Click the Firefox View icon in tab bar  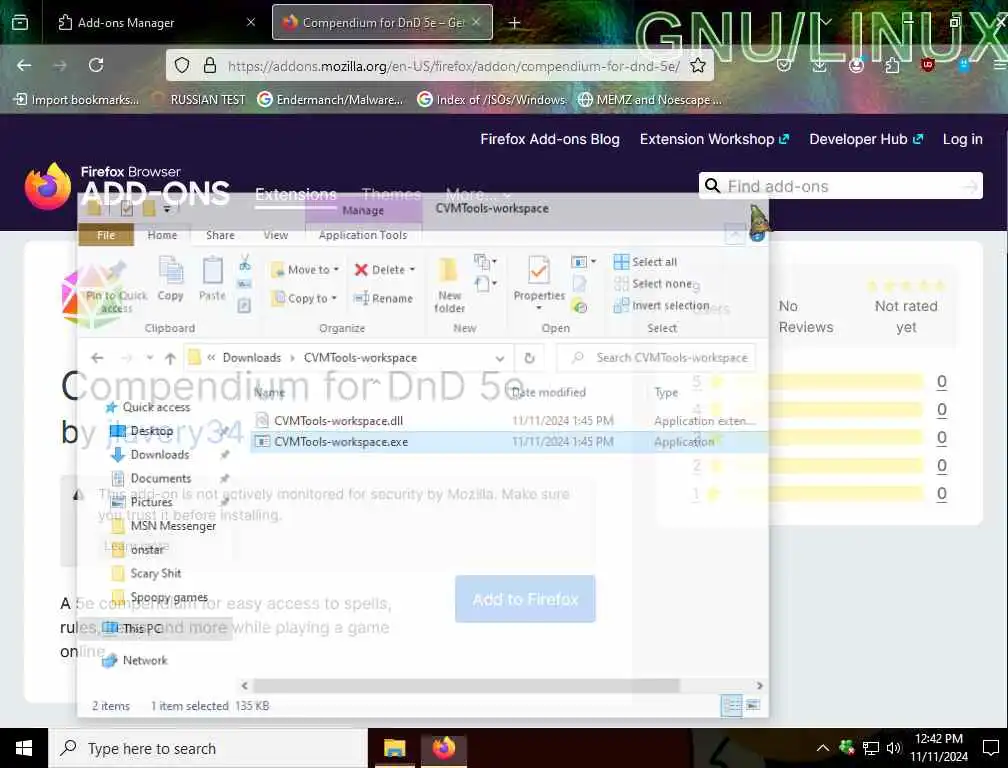point(20,22)
